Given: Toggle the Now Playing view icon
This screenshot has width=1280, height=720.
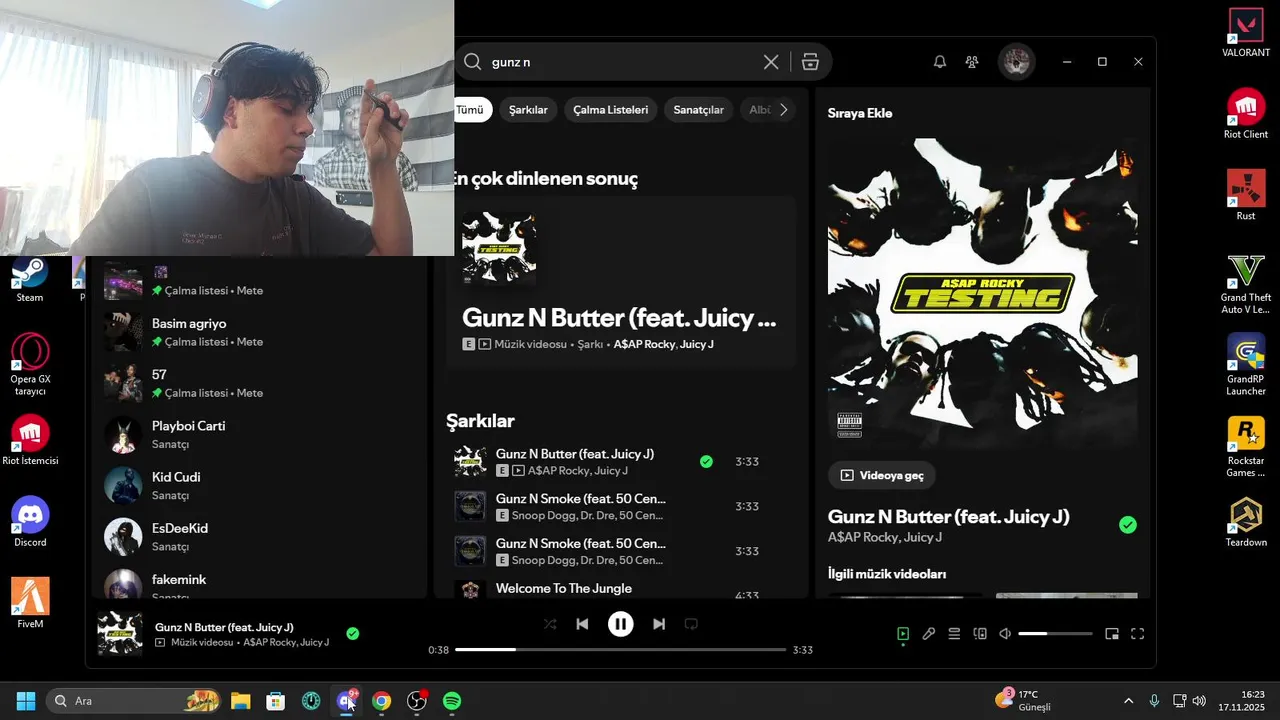Looking at the screenshot, I should (x=903, y=634).
